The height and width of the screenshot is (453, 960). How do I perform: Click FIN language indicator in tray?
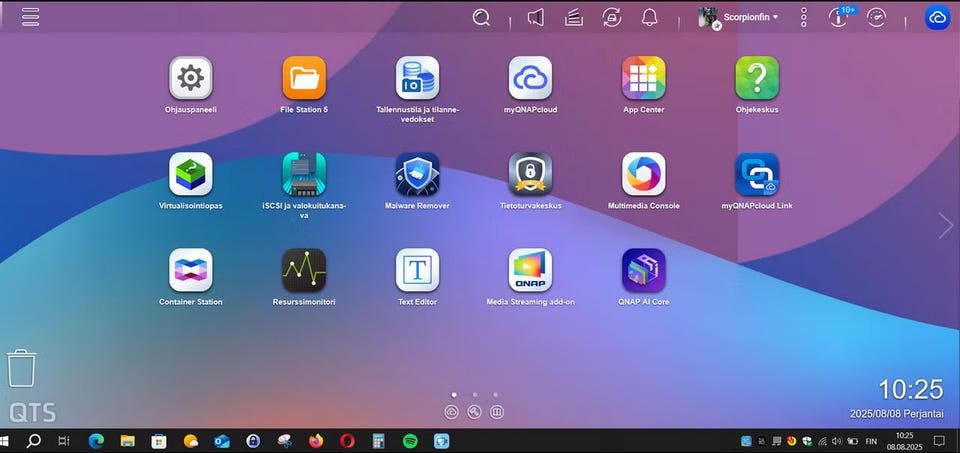pyautogui.click(x=871, y=441)
